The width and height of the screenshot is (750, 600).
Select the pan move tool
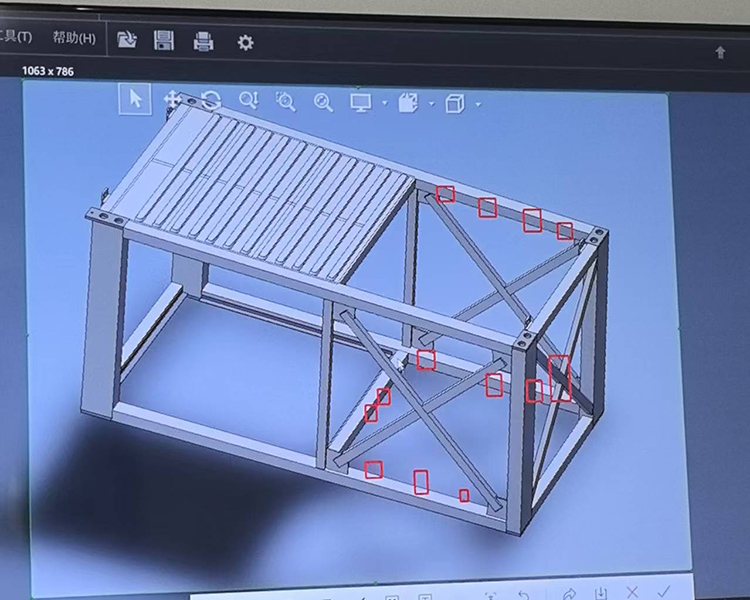[171, 99]
